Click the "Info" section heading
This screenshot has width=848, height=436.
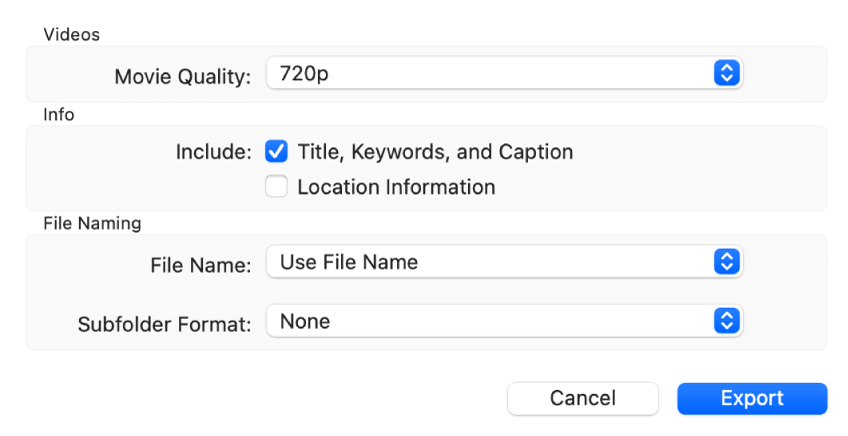pyautogui.click(x=58, y=115)
